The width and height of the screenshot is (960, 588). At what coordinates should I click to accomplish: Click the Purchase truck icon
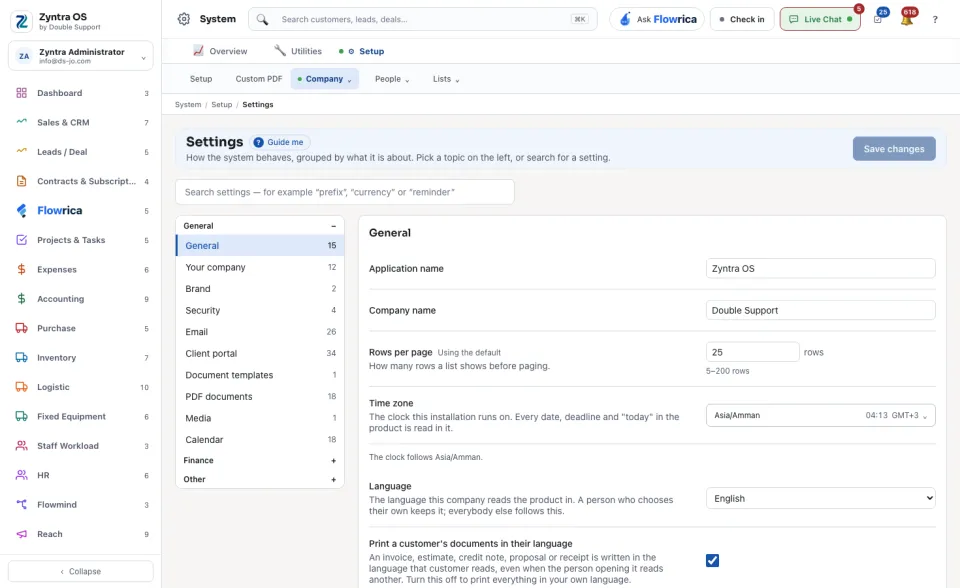pyautogui.click(x=21, y=328)
